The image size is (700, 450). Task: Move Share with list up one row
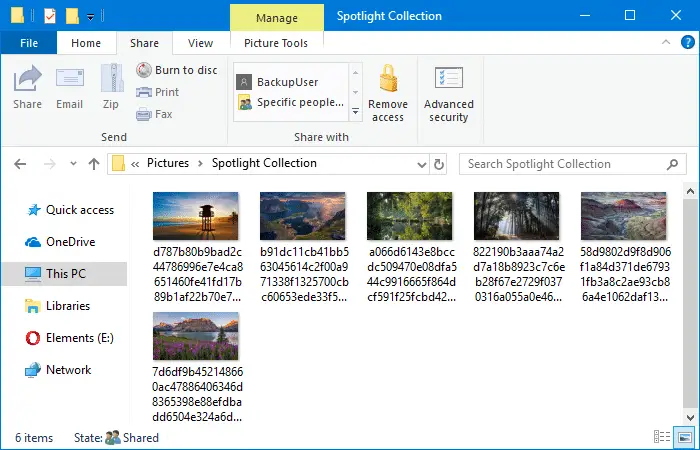click(355, 72)
